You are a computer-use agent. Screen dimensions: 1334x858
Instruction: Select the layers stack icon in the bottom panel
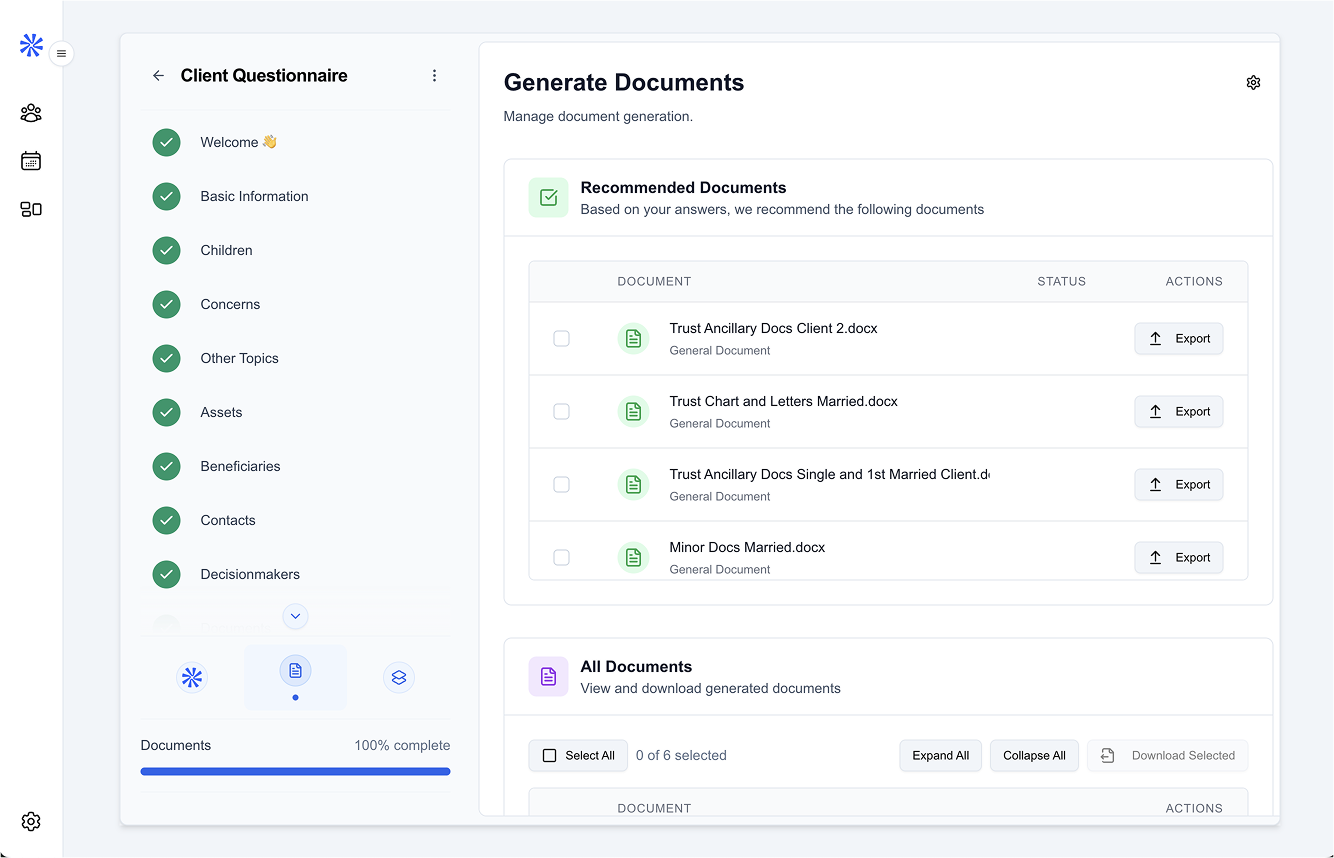[399, 677]
